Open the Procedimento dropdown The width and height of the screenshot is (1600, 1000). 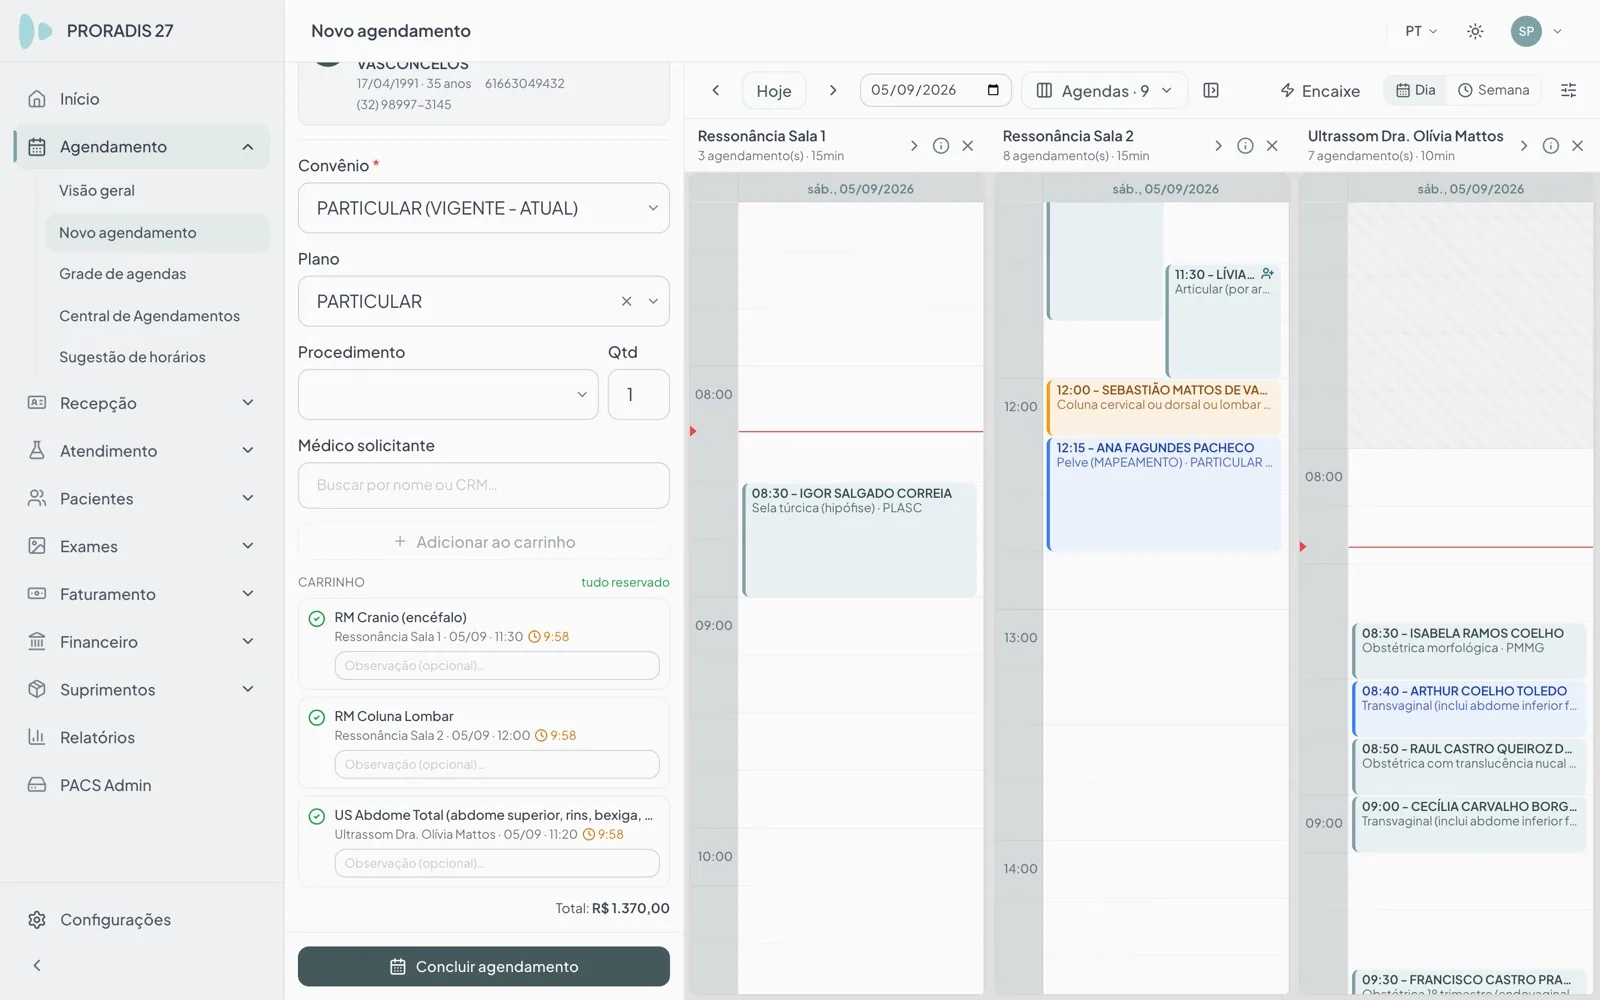pos(448,395)
